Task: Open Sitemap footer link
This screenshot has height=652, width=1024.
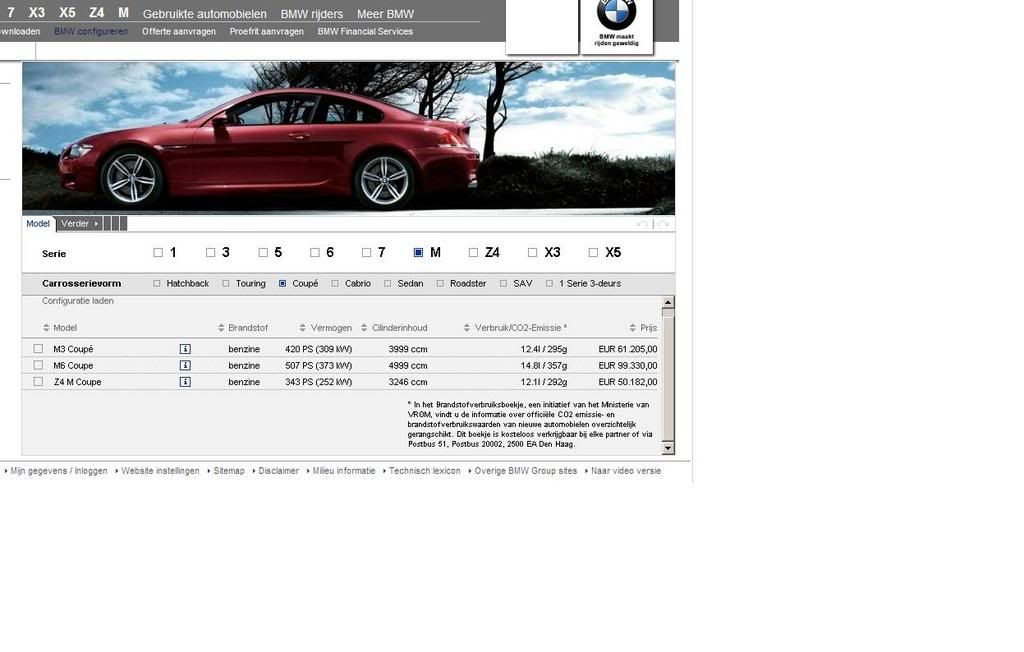Action: (229, 471)
